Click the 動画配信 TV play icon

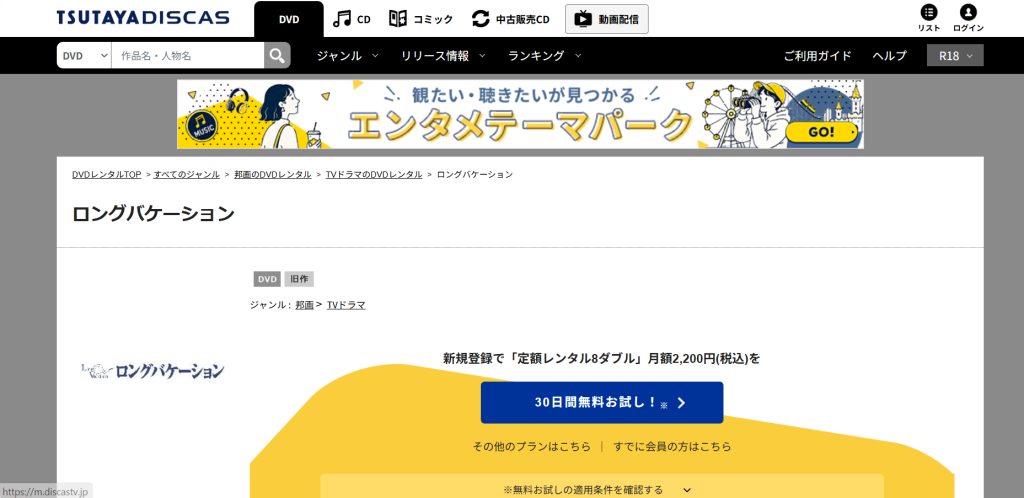583,19
